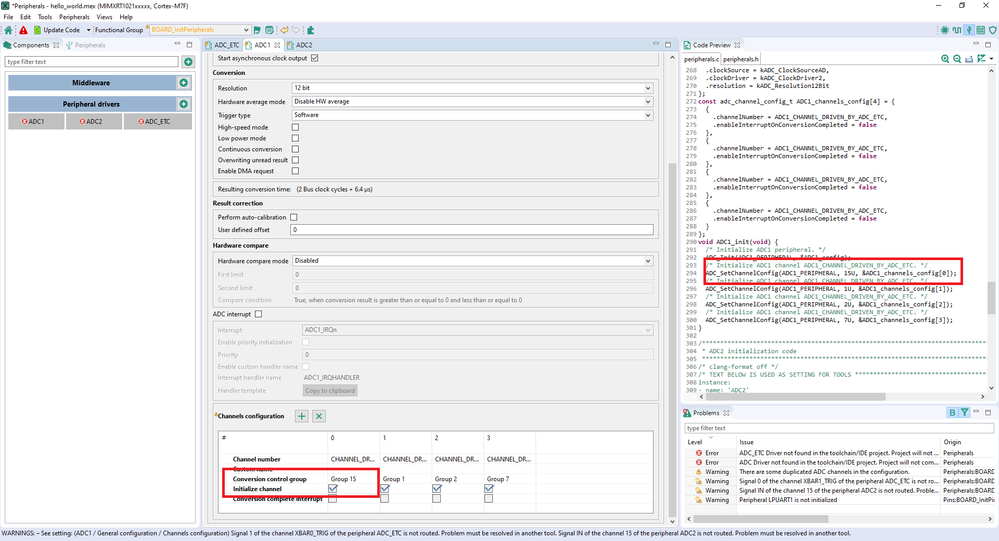Viewport: 999px width, 541px height.
Task: Click the greyed Redo arrow icon in the toolbar
Action: [x=296, y=30]
